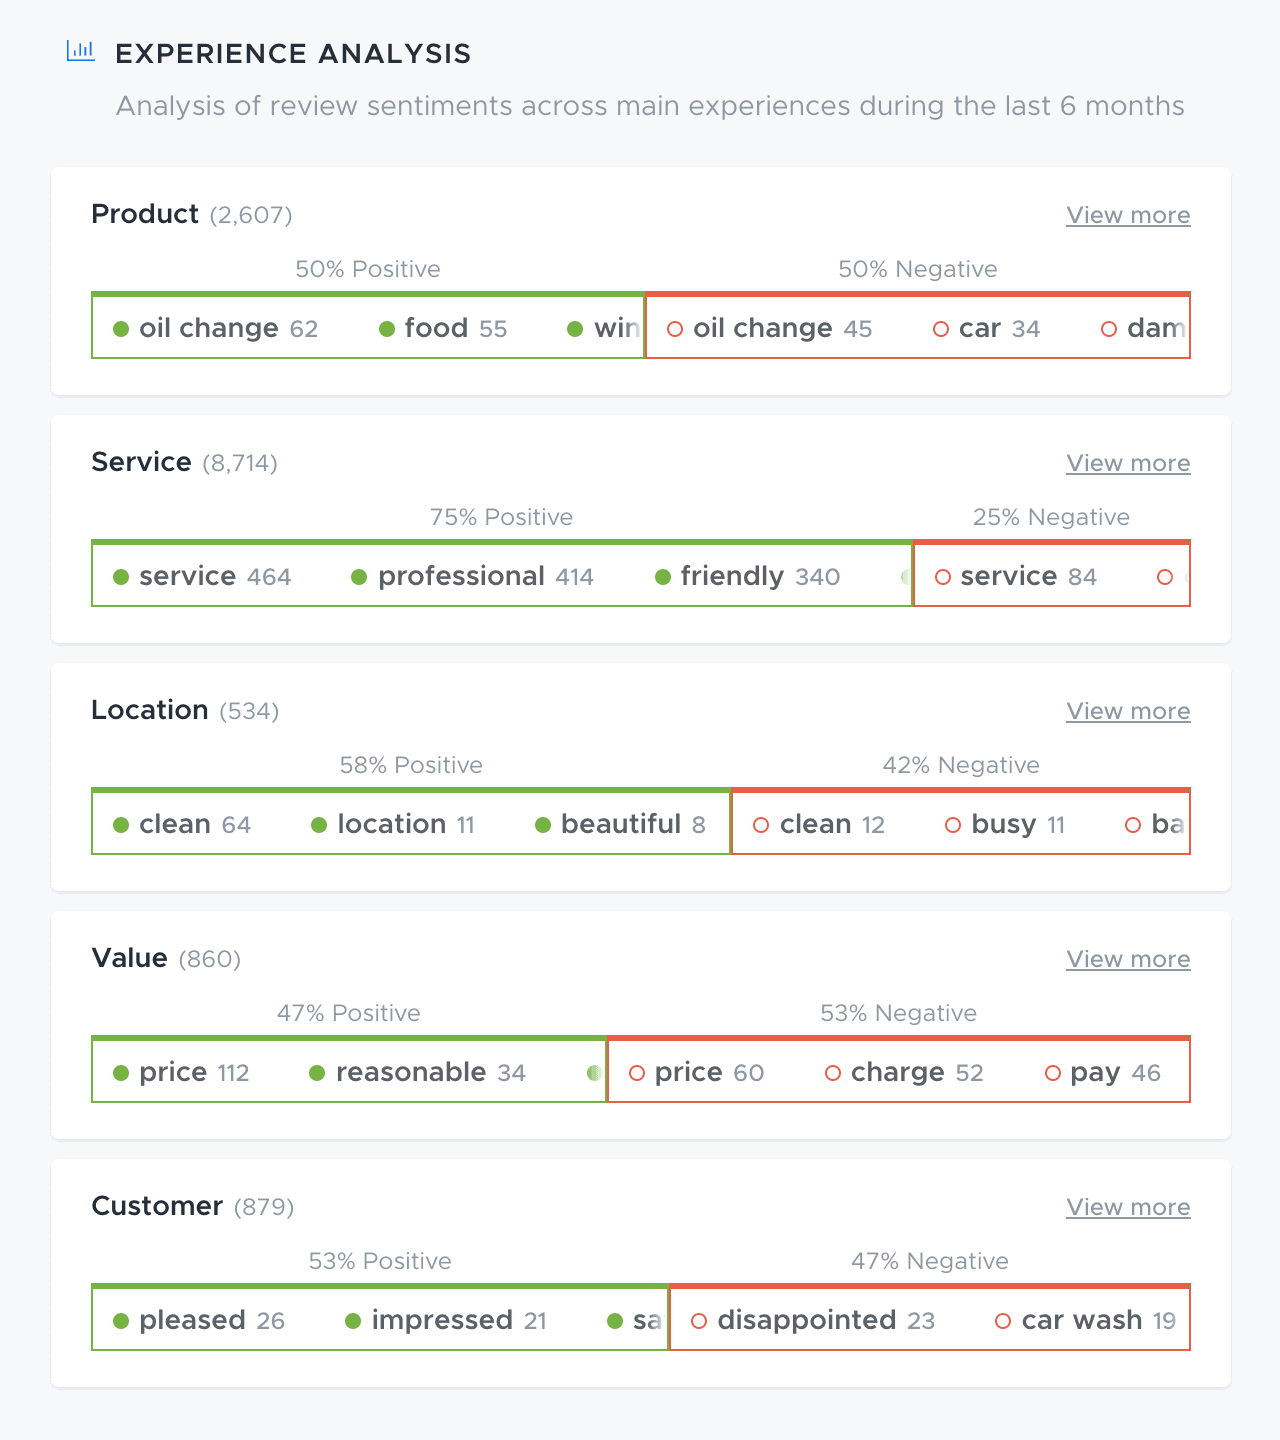
Task: Select the green dot beside price 112
Action: click(123, 1072)
